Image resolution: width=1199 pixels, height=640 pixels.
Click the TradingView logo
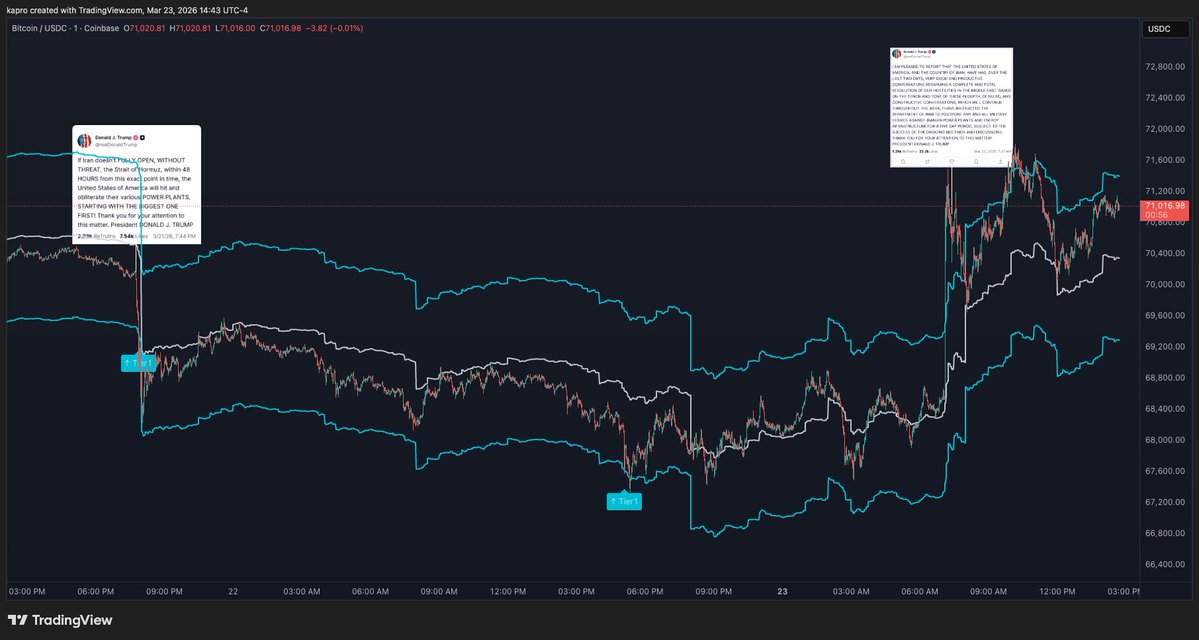coord(60,620)
